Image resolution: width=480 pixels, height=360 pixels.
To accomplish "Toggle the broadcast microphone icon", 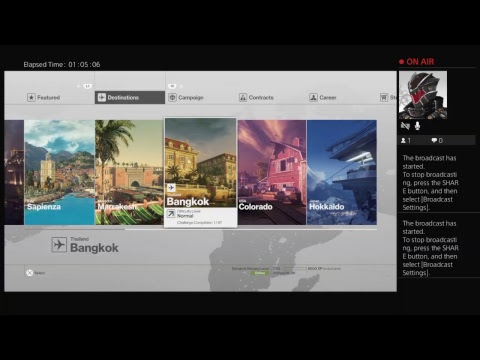I will click(417, 126).
